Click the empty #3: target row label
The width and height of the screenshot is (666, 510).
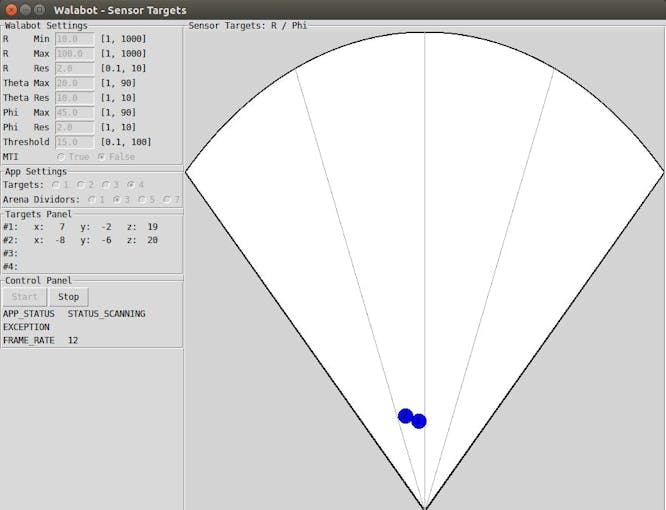(x=10, y=253)
